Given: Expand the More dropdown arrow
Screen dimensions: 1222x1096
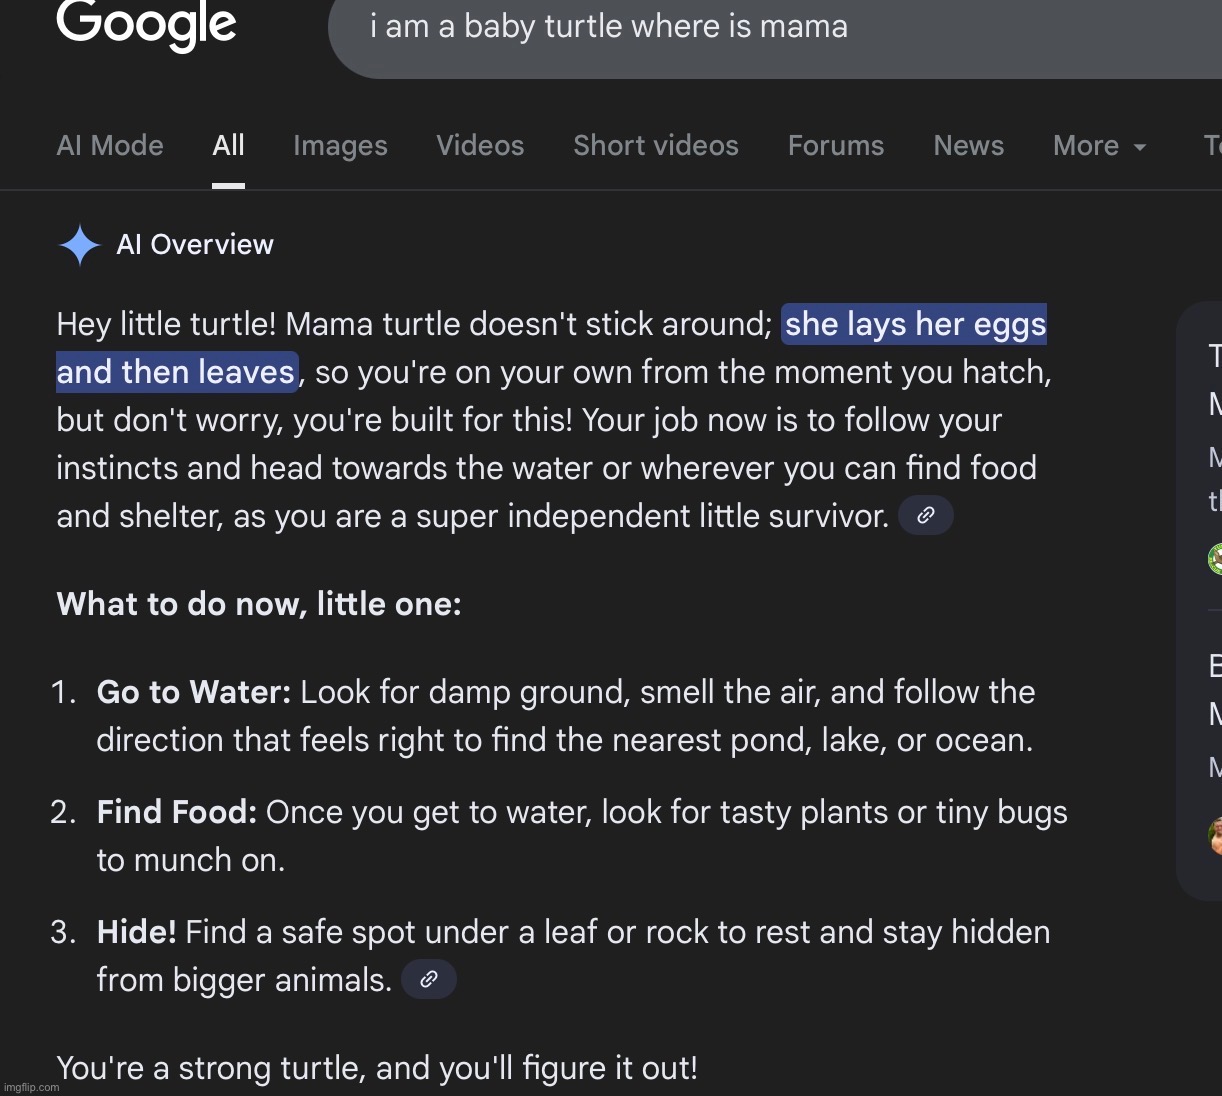Looking at the screenshot, I should pyautogui.click(x=1139, y=147).
